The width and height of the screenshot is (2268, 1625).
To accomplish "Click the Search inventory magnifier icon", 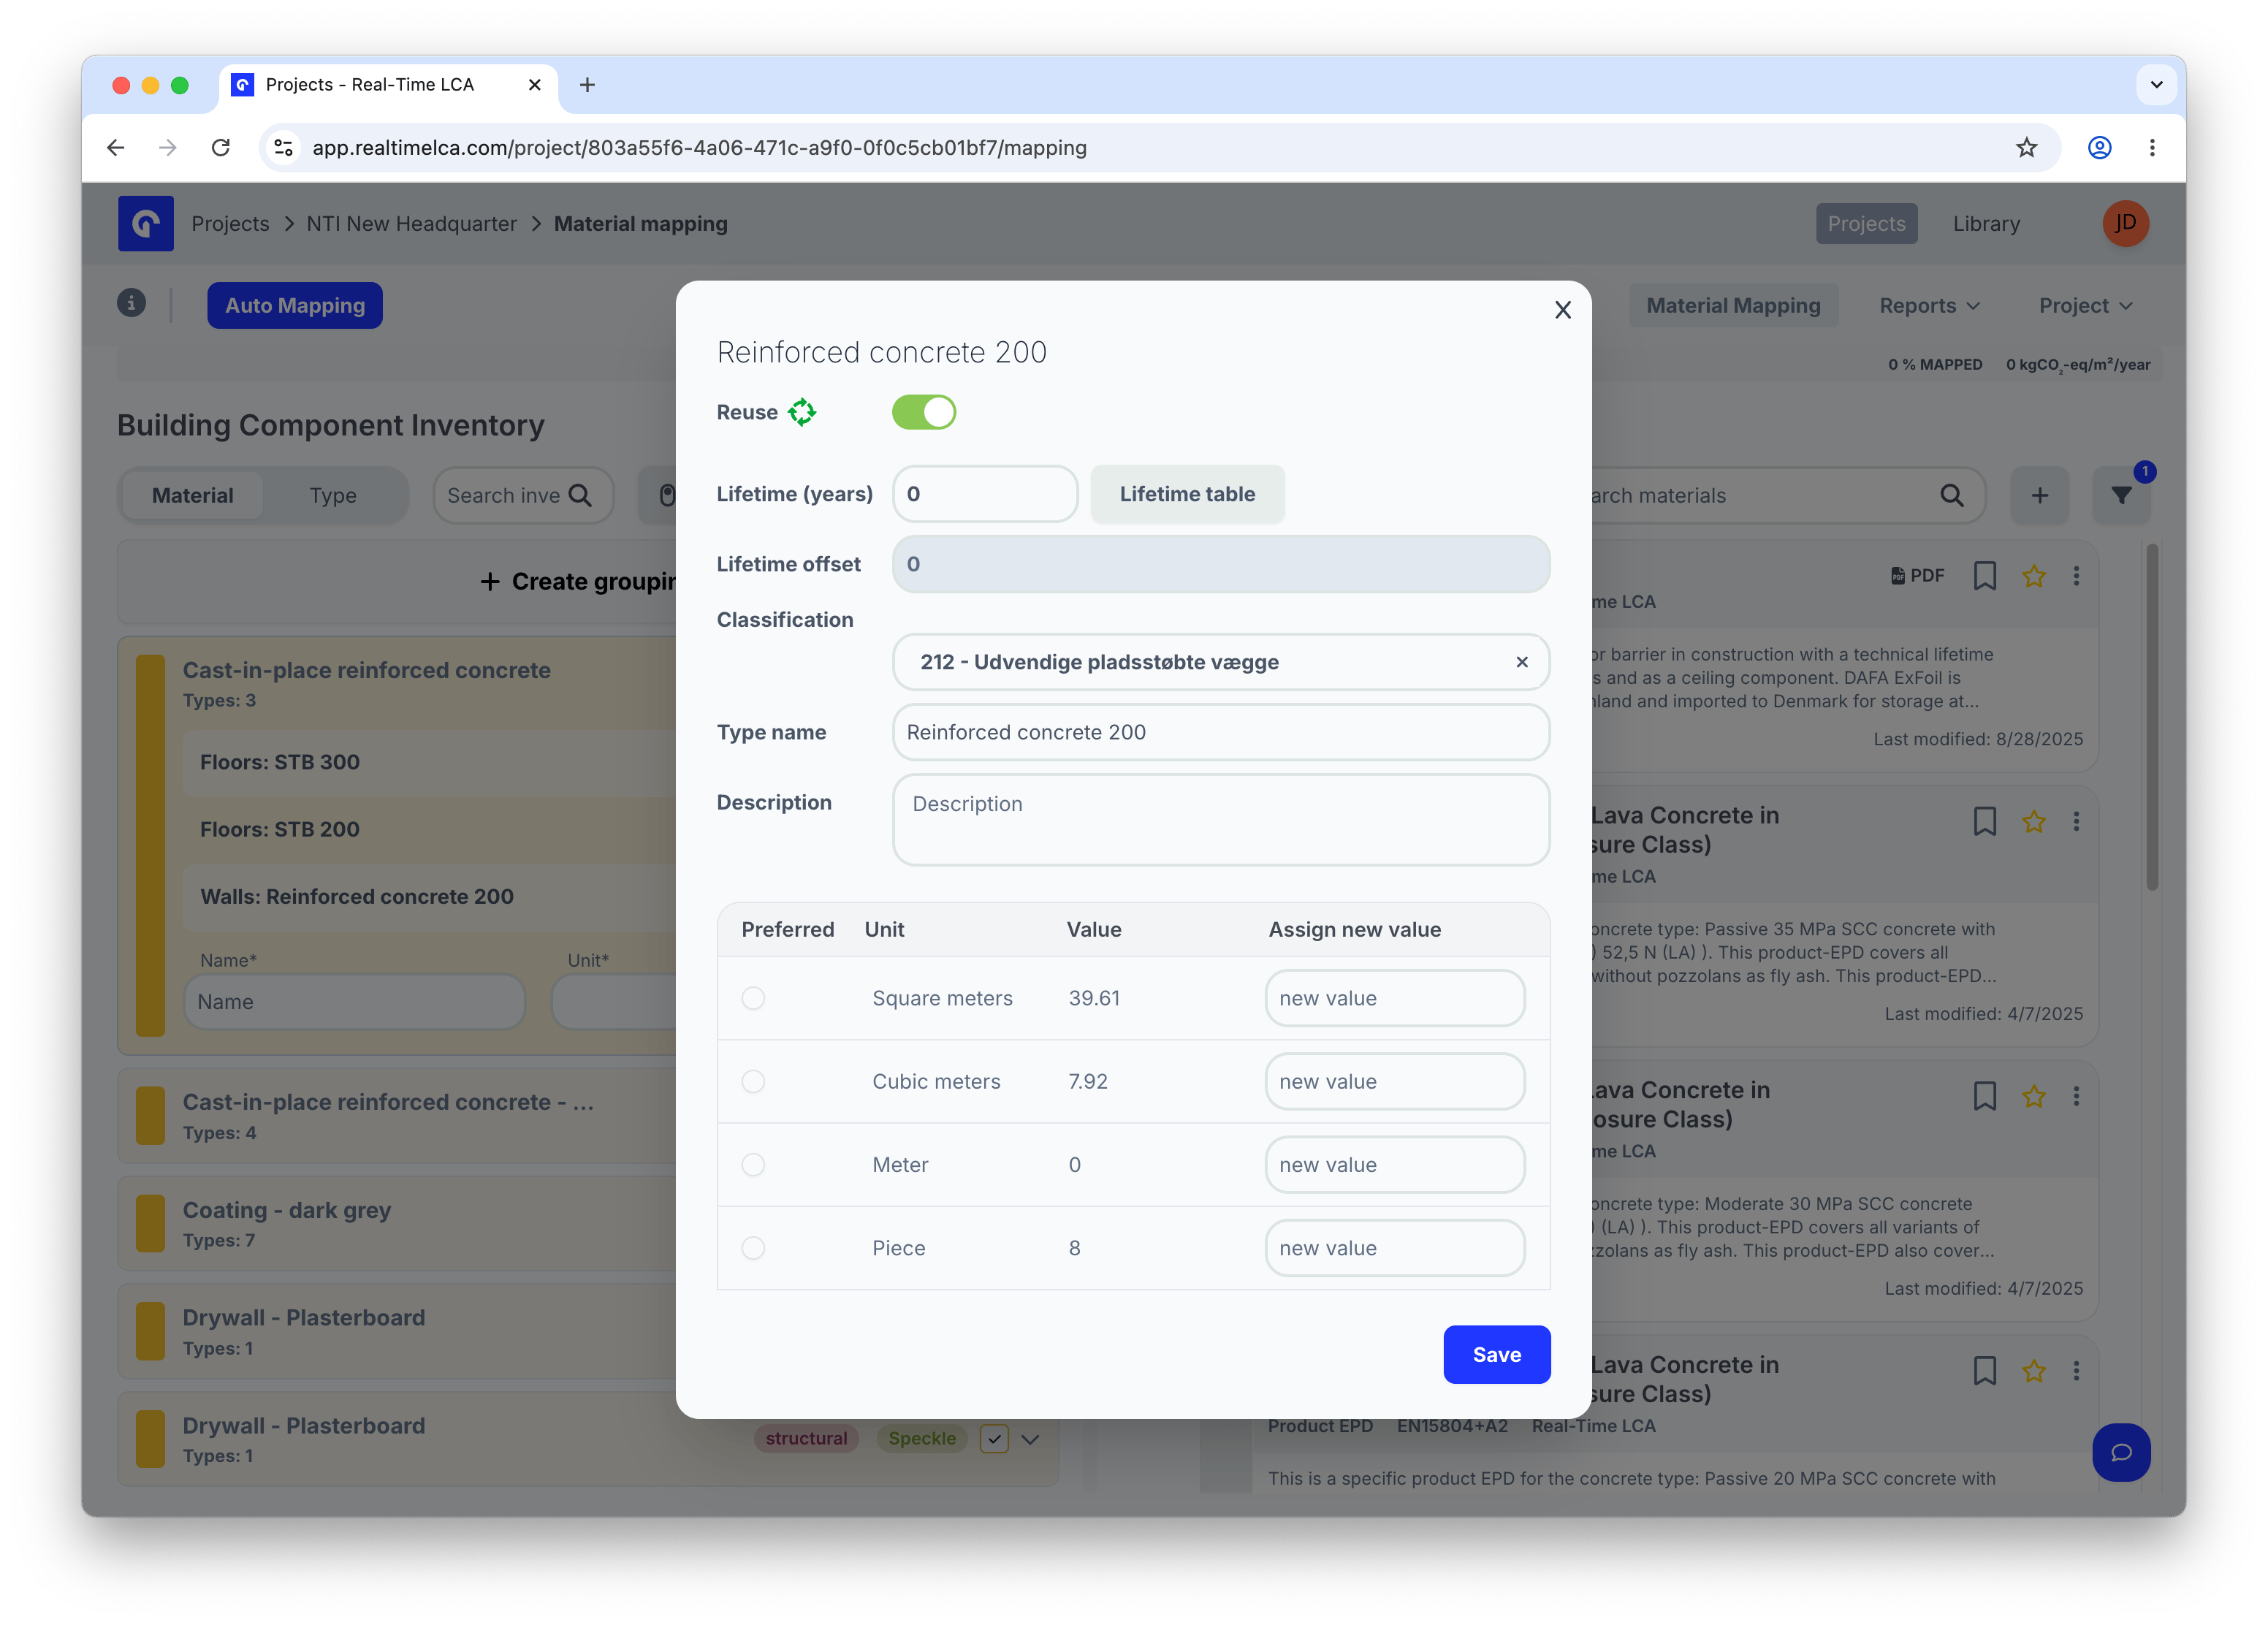I will pyautogui.click(x=580, y=495).
